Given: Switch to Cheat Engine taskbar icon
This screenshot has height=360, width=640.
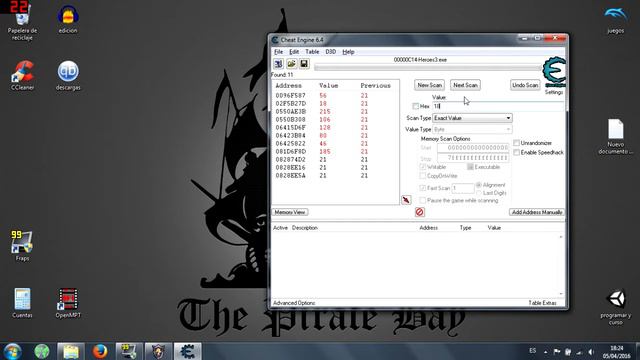Looking at the screenshot, I should coord(187,351).
